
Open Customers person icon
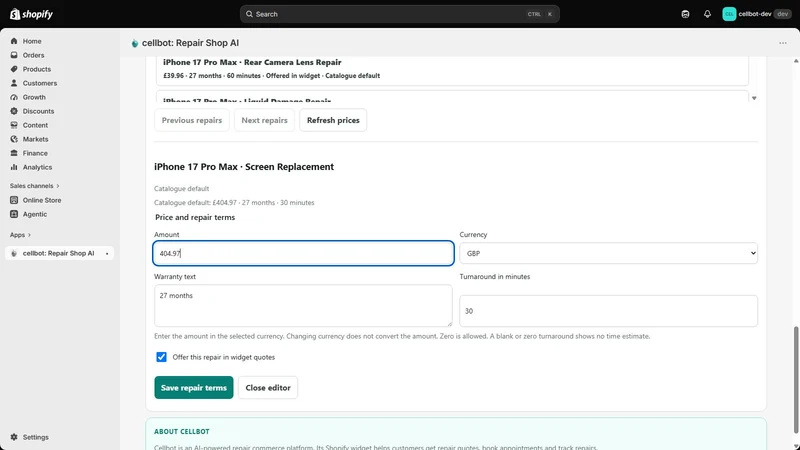14,83
